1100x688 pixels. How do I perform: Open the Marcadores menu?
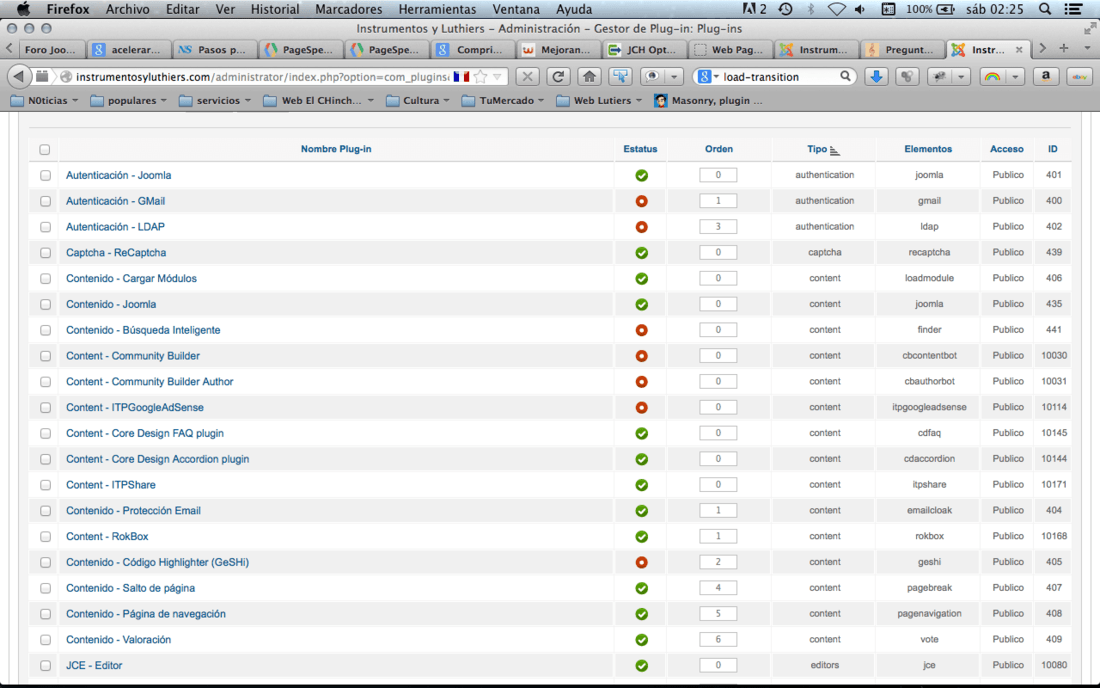pos(349,9)
